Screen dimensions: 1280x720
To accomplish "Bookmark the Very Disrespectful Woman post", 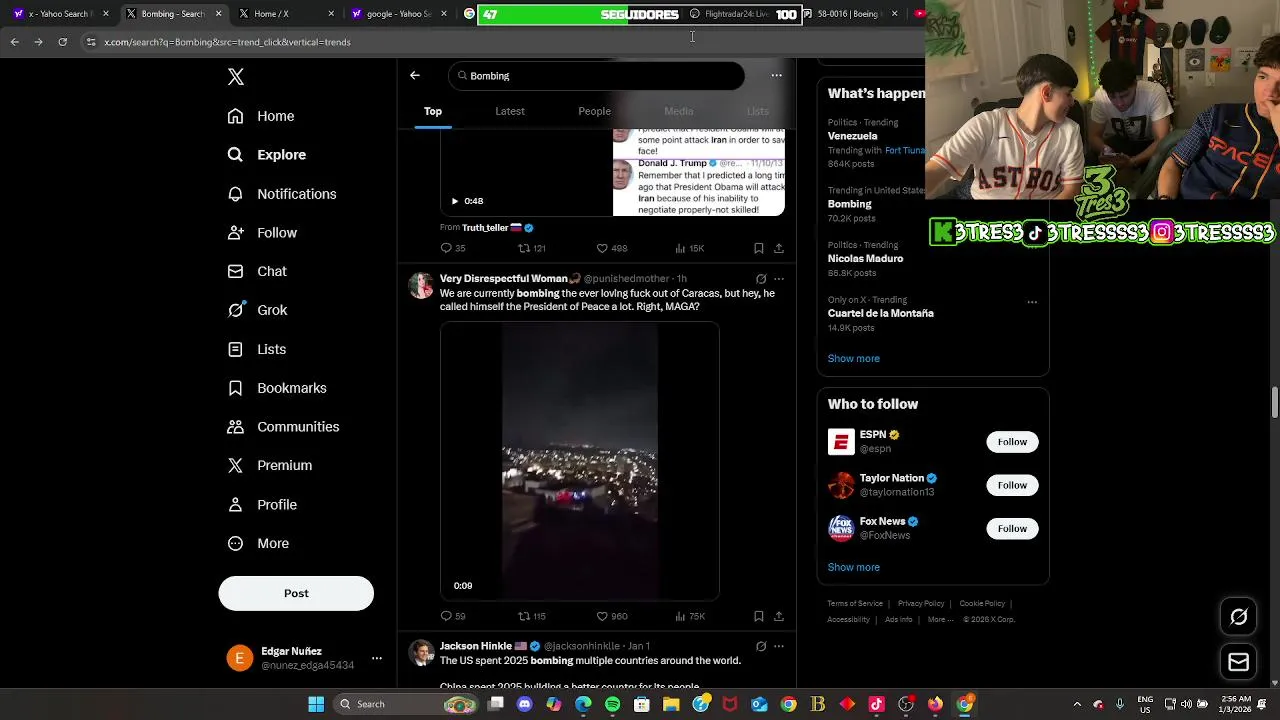I will tap(759, 616).
